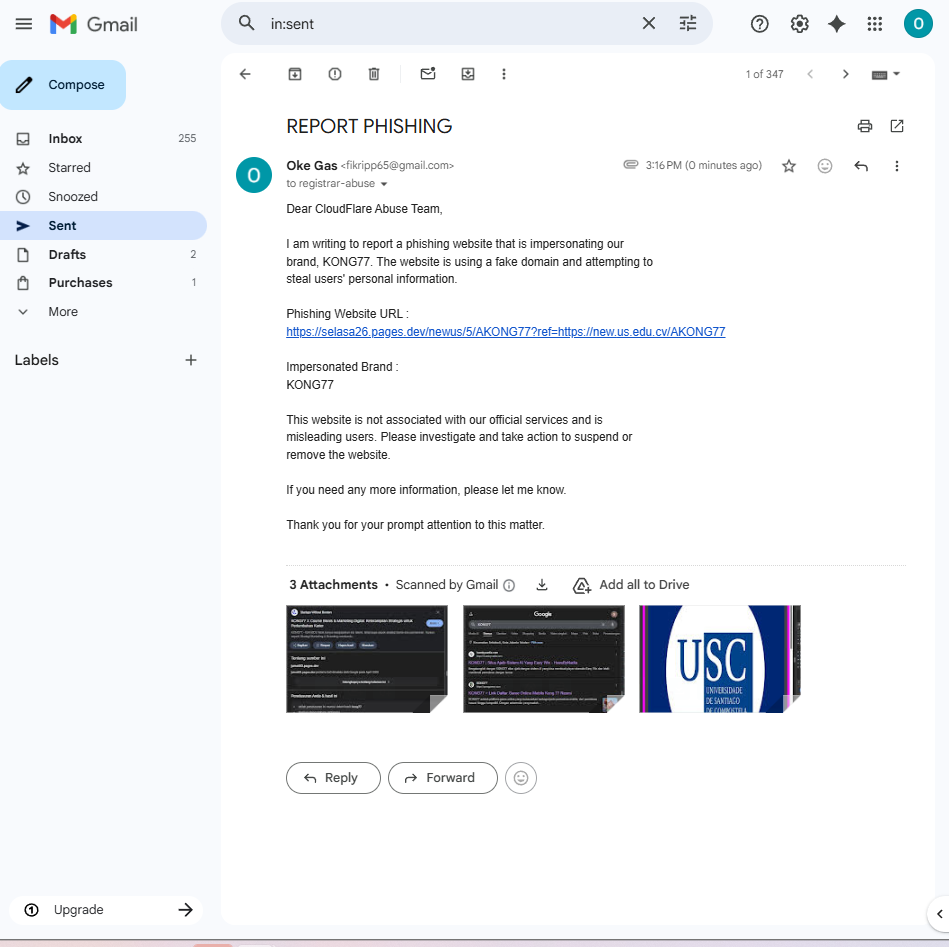Viewport: 949px width, 947px height.
Task: Download all attachments
Action: [x=542, y=585]
